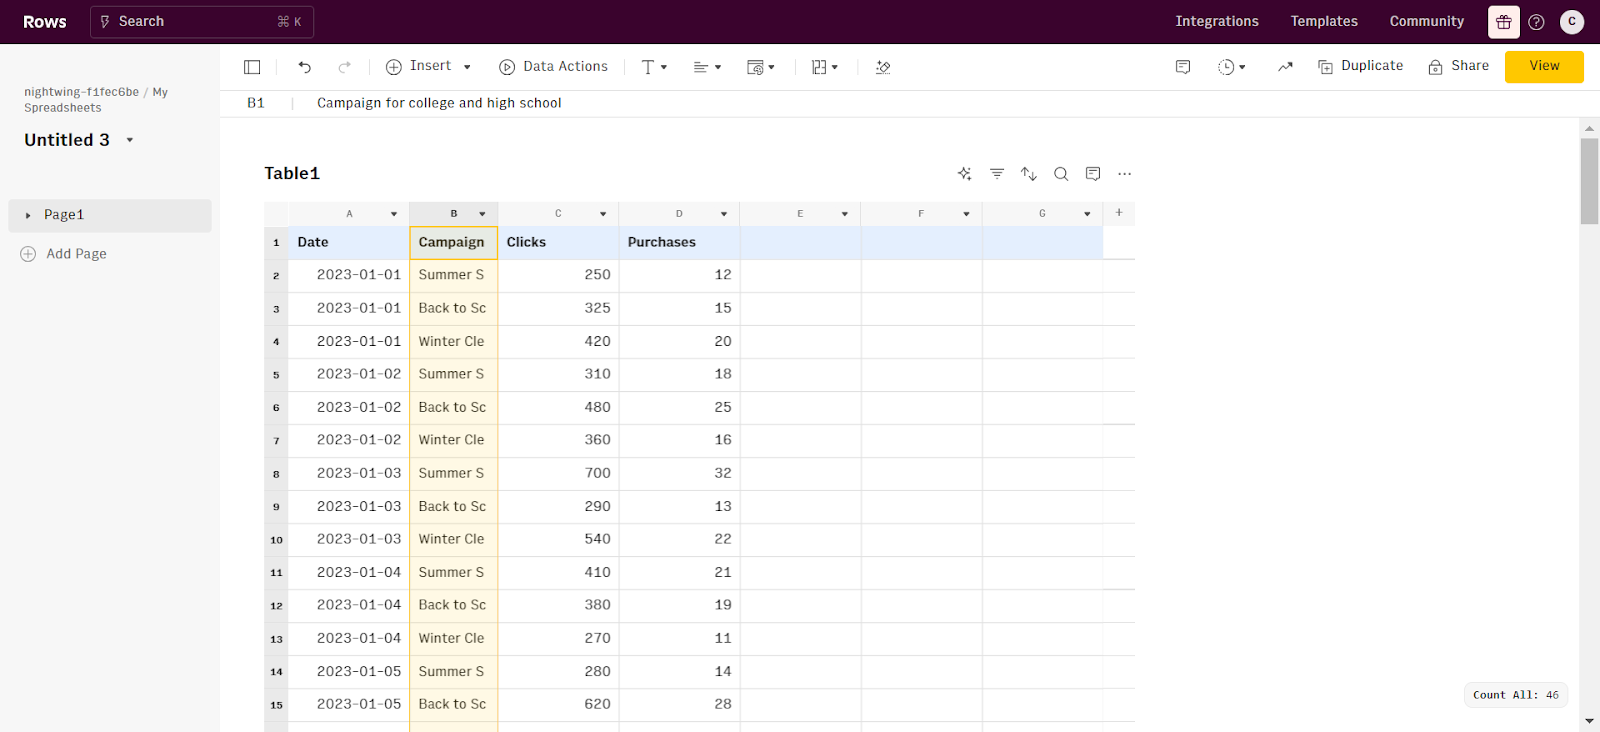This screenshot has height=732, width=1600.
Task: Open the Table1 sort icon
Action: coord(1029,174)
